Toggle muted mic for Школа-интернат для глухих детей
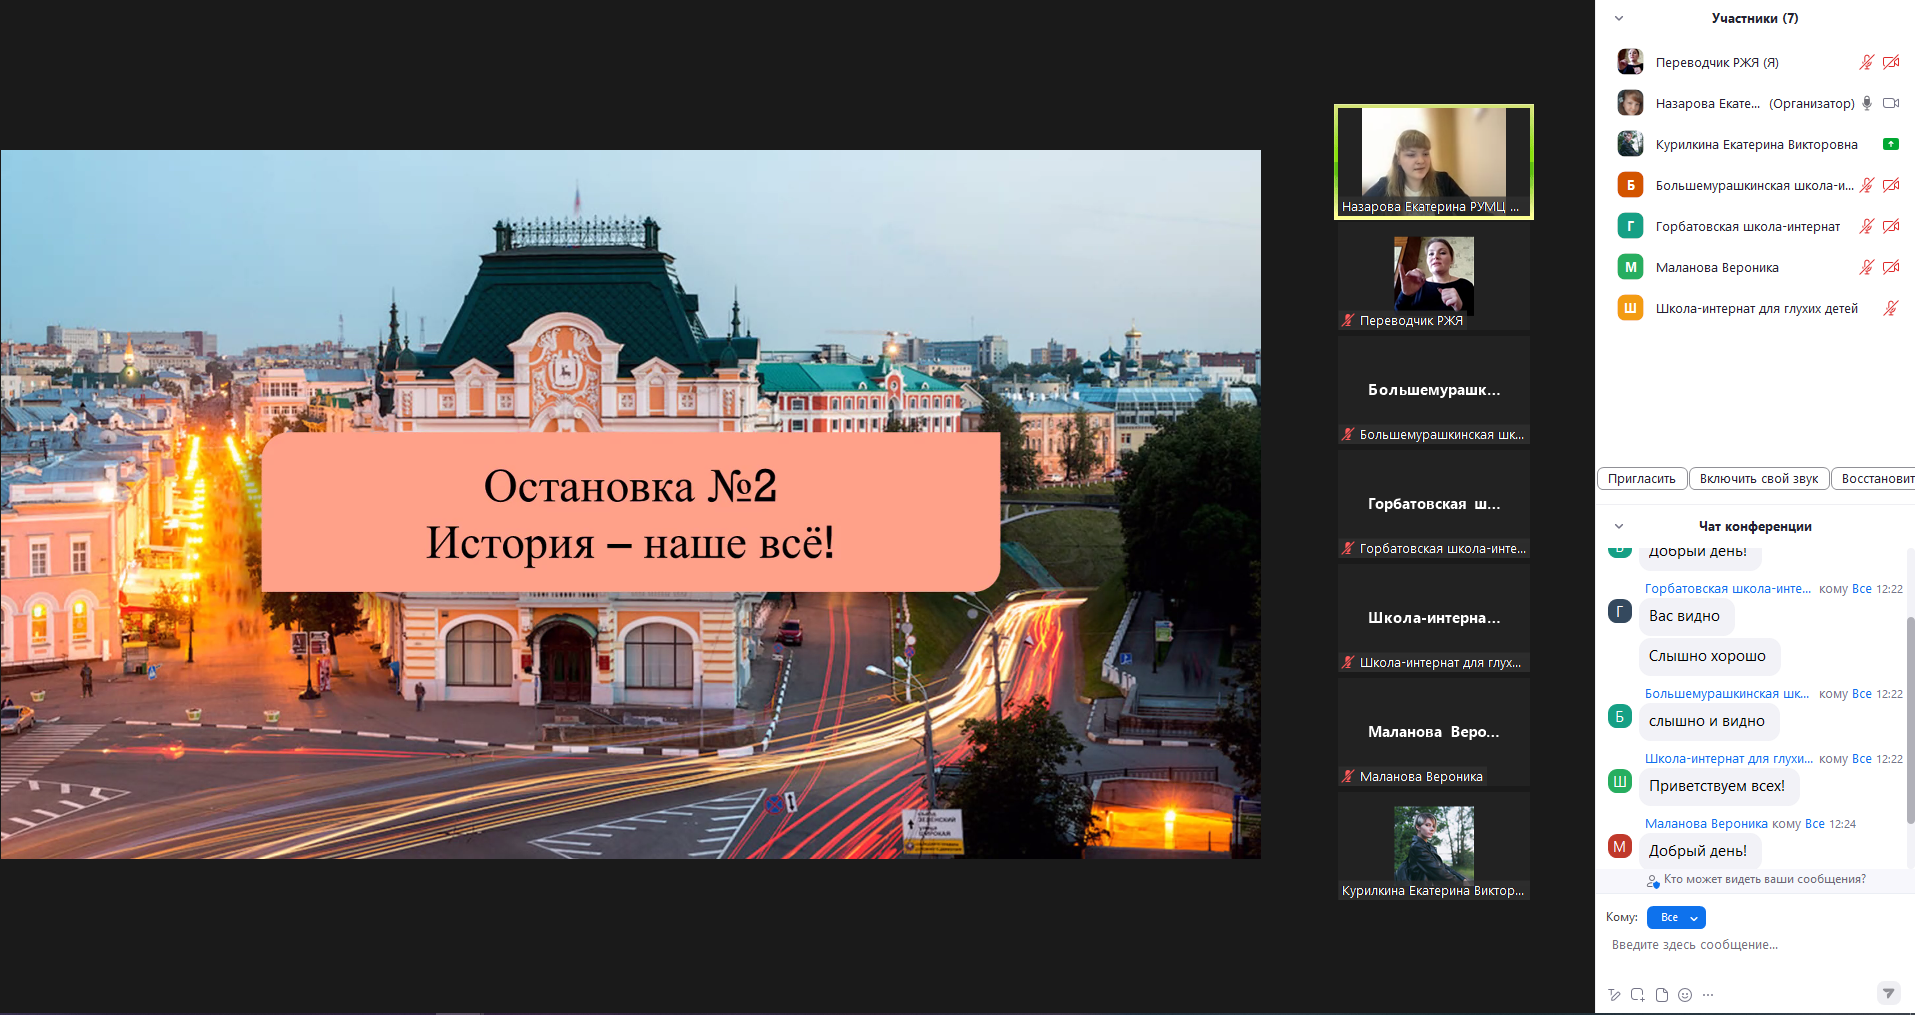This screenshot has width=1915, height=1015. tap(1890, 308)
